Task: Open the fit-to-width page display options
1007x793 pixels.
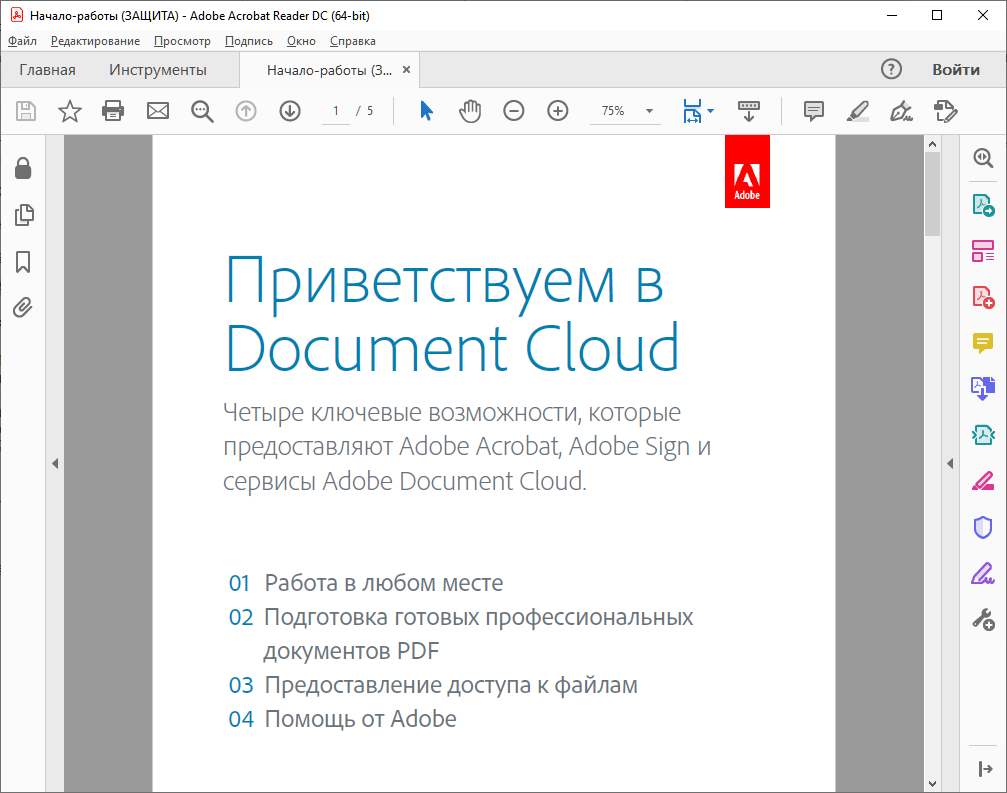Action: click(697, 111)
